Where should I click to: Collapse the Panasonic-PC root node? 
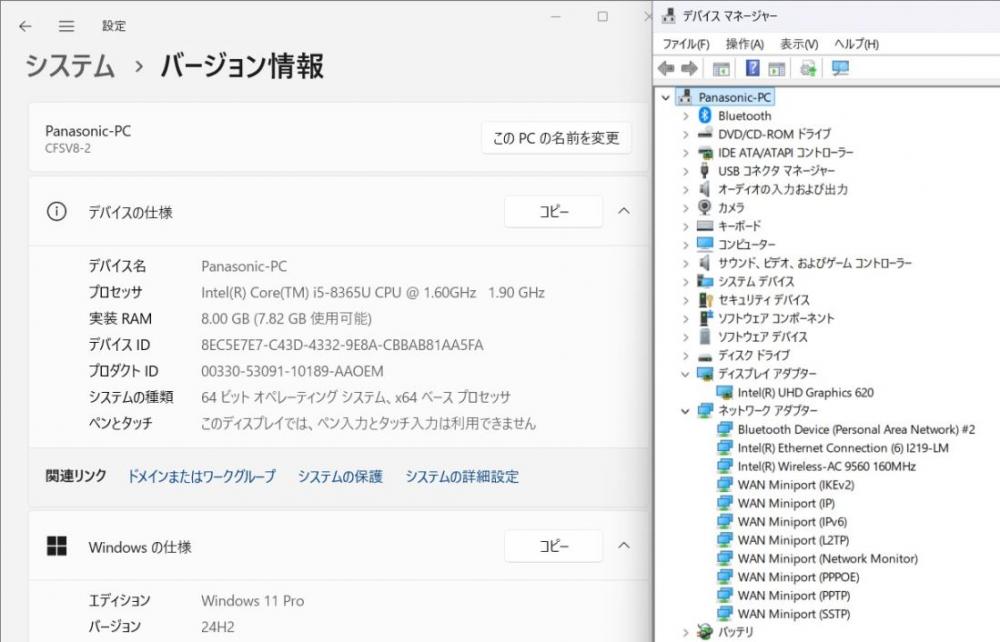[x=666, y=98]
